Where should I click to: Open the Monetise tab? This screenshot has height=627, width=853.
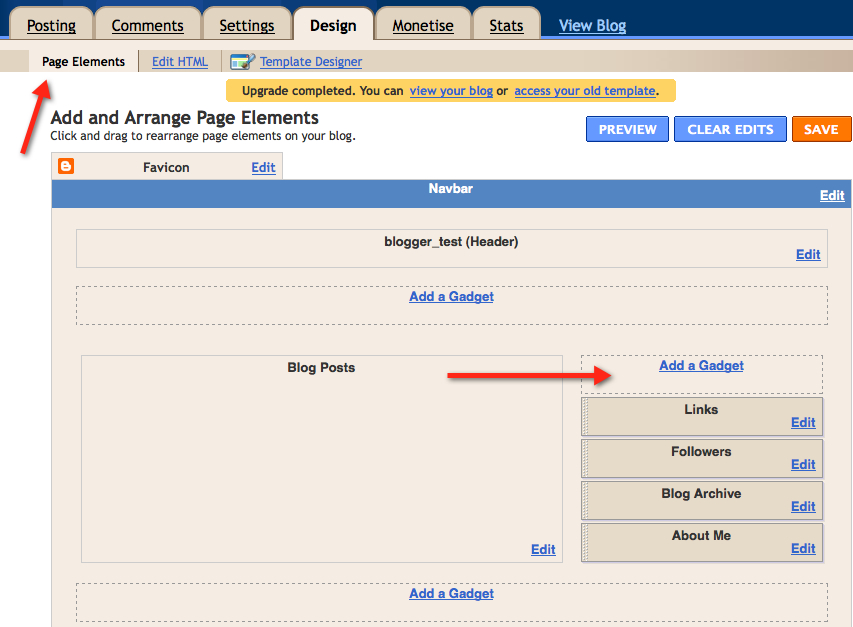click(423, 25)
